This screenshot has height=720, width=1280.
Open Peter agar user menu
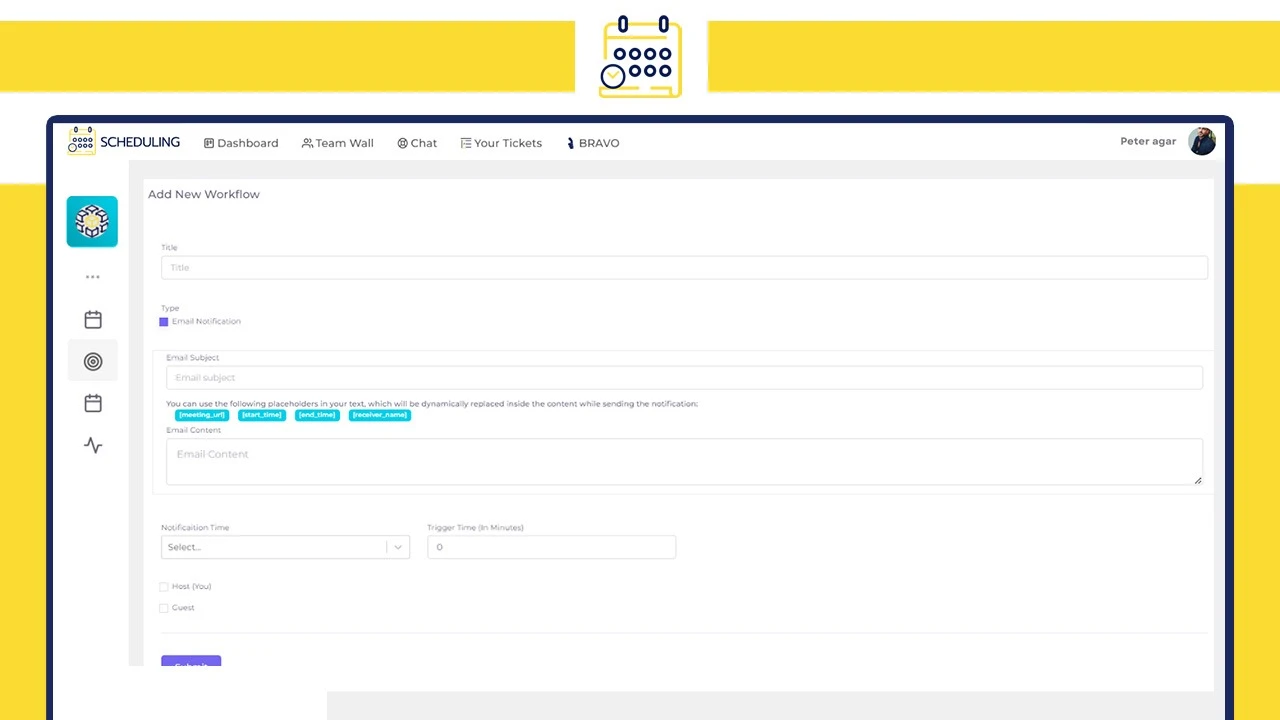tap(1148, 141)
